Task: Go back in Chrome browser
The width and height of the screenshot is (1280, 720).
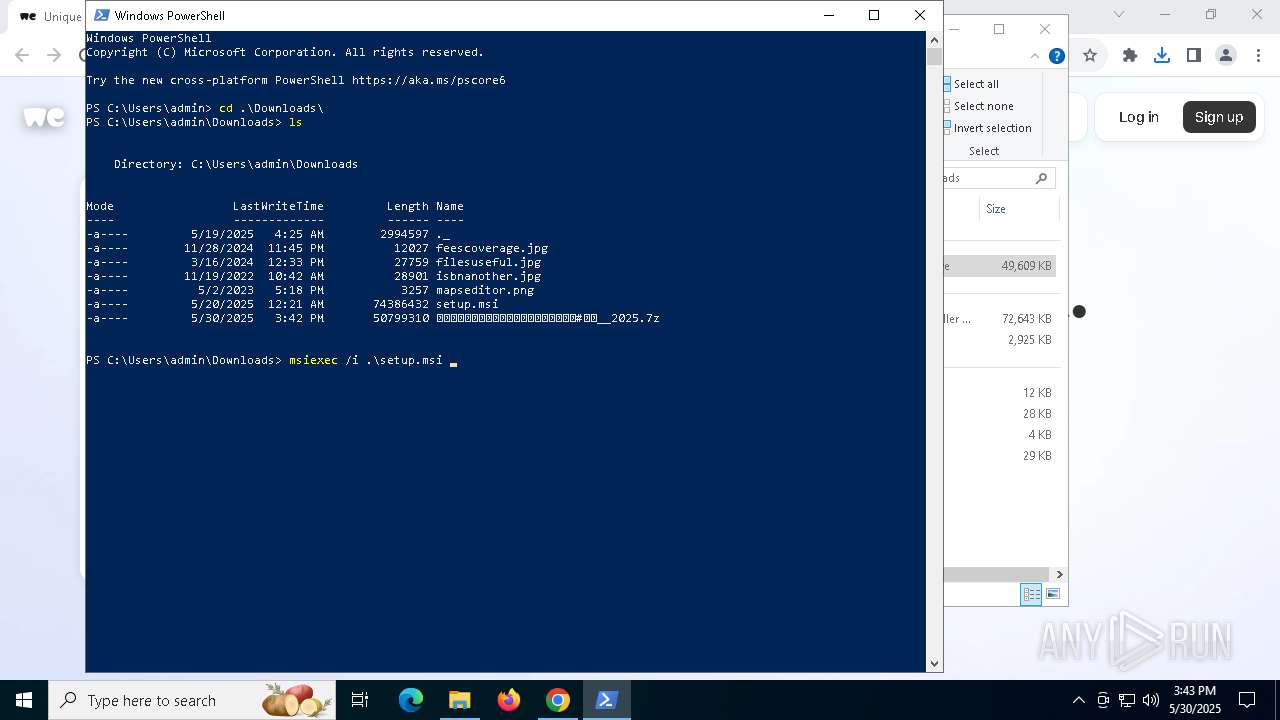Action: [x=22, y=56]
